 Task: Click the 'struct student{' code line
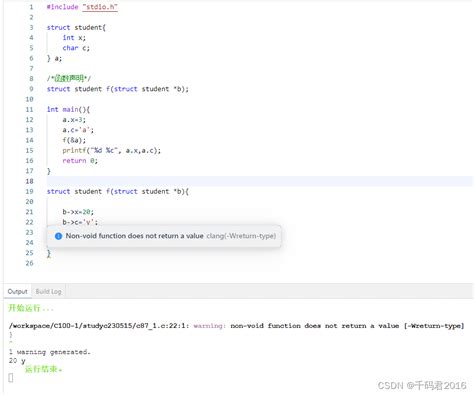[76, 27]
